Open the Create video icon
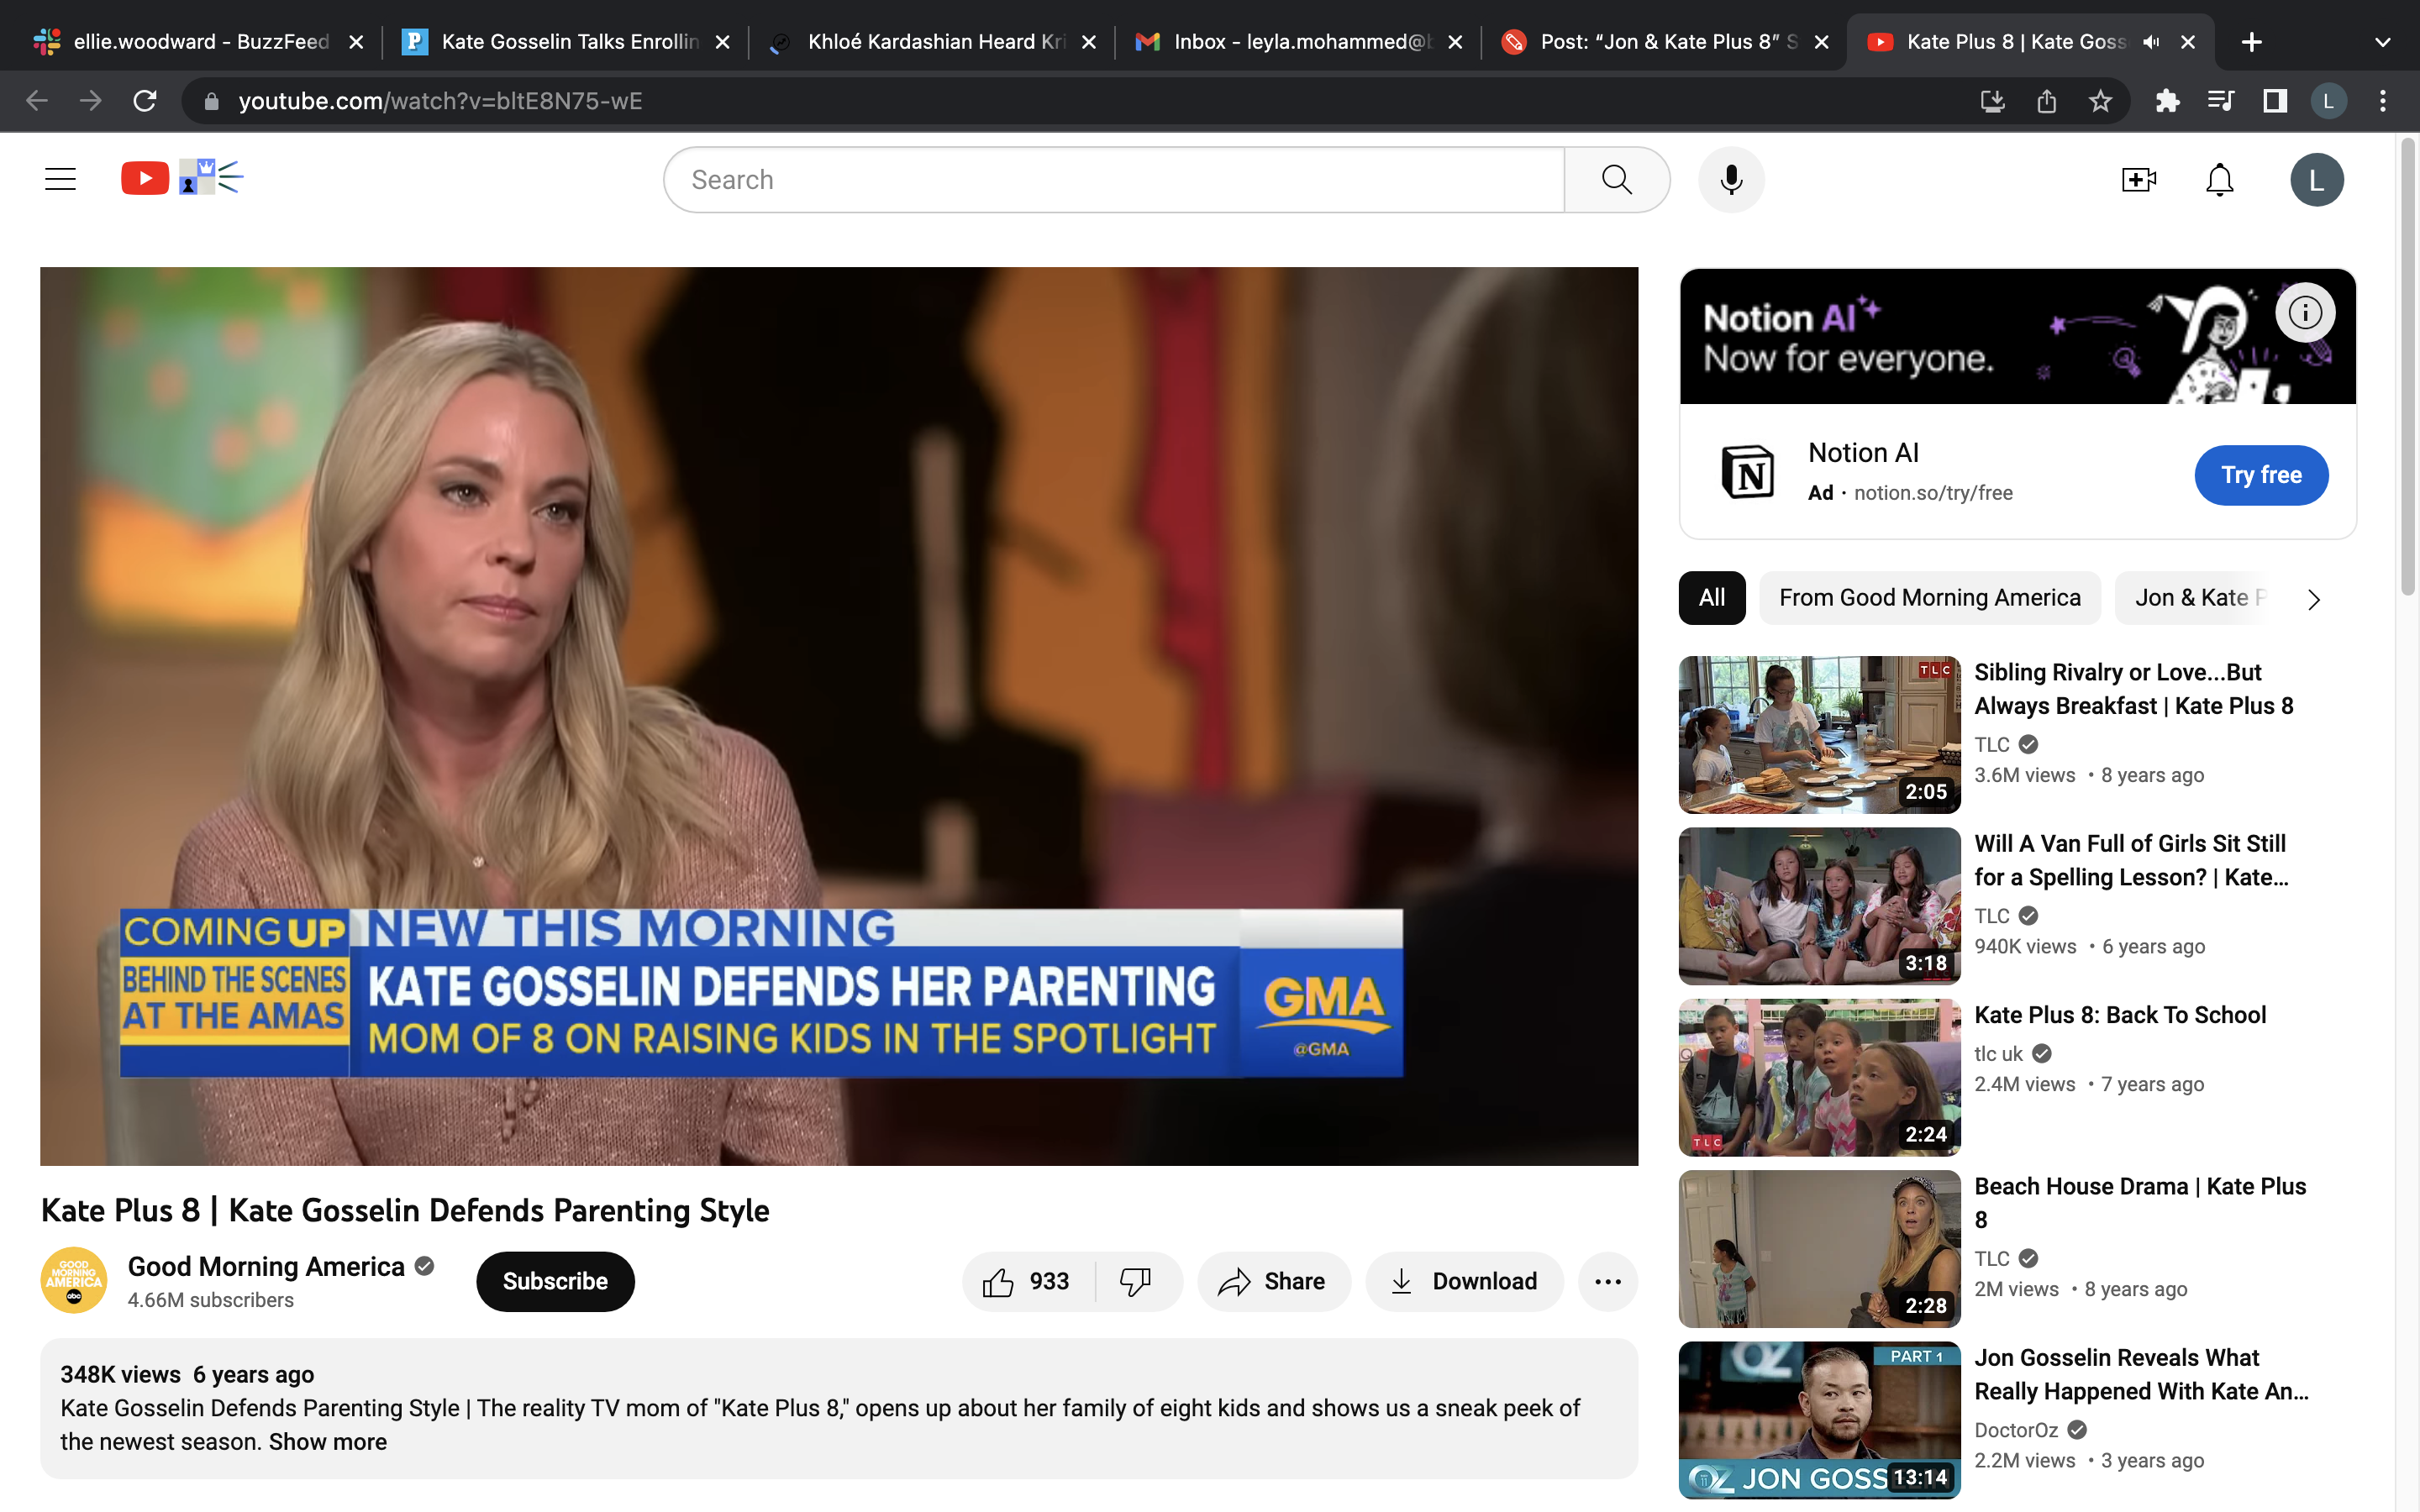 [x=2139, y=180]
